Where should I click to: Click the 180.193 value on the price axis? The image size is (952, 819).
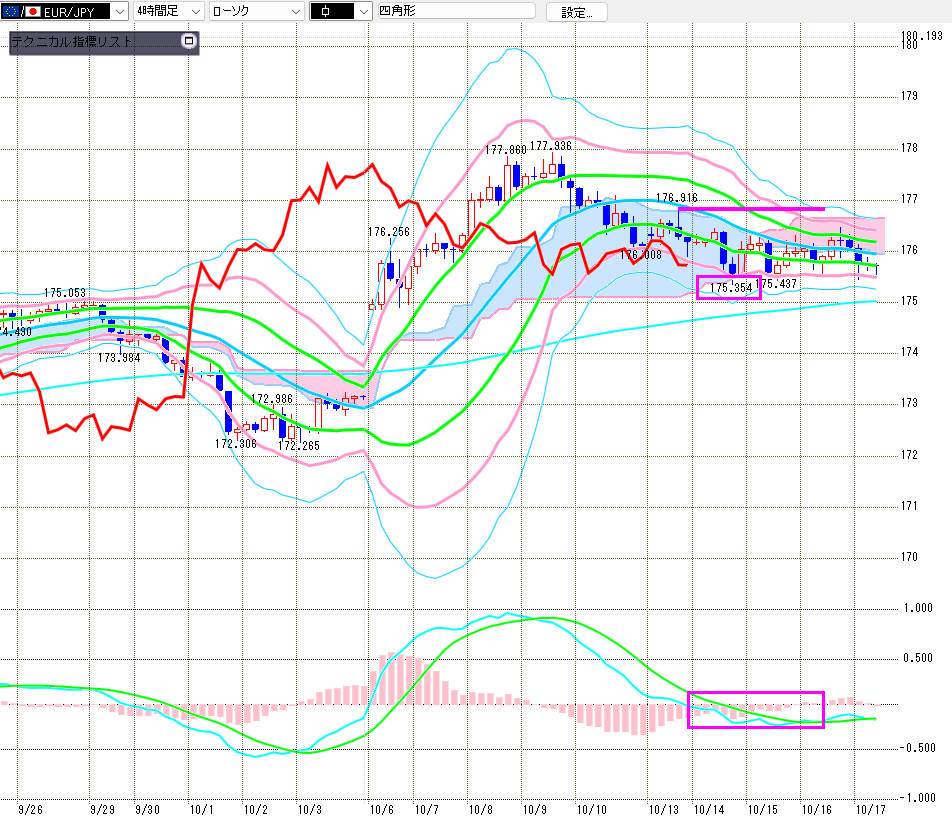coord(921,36)
